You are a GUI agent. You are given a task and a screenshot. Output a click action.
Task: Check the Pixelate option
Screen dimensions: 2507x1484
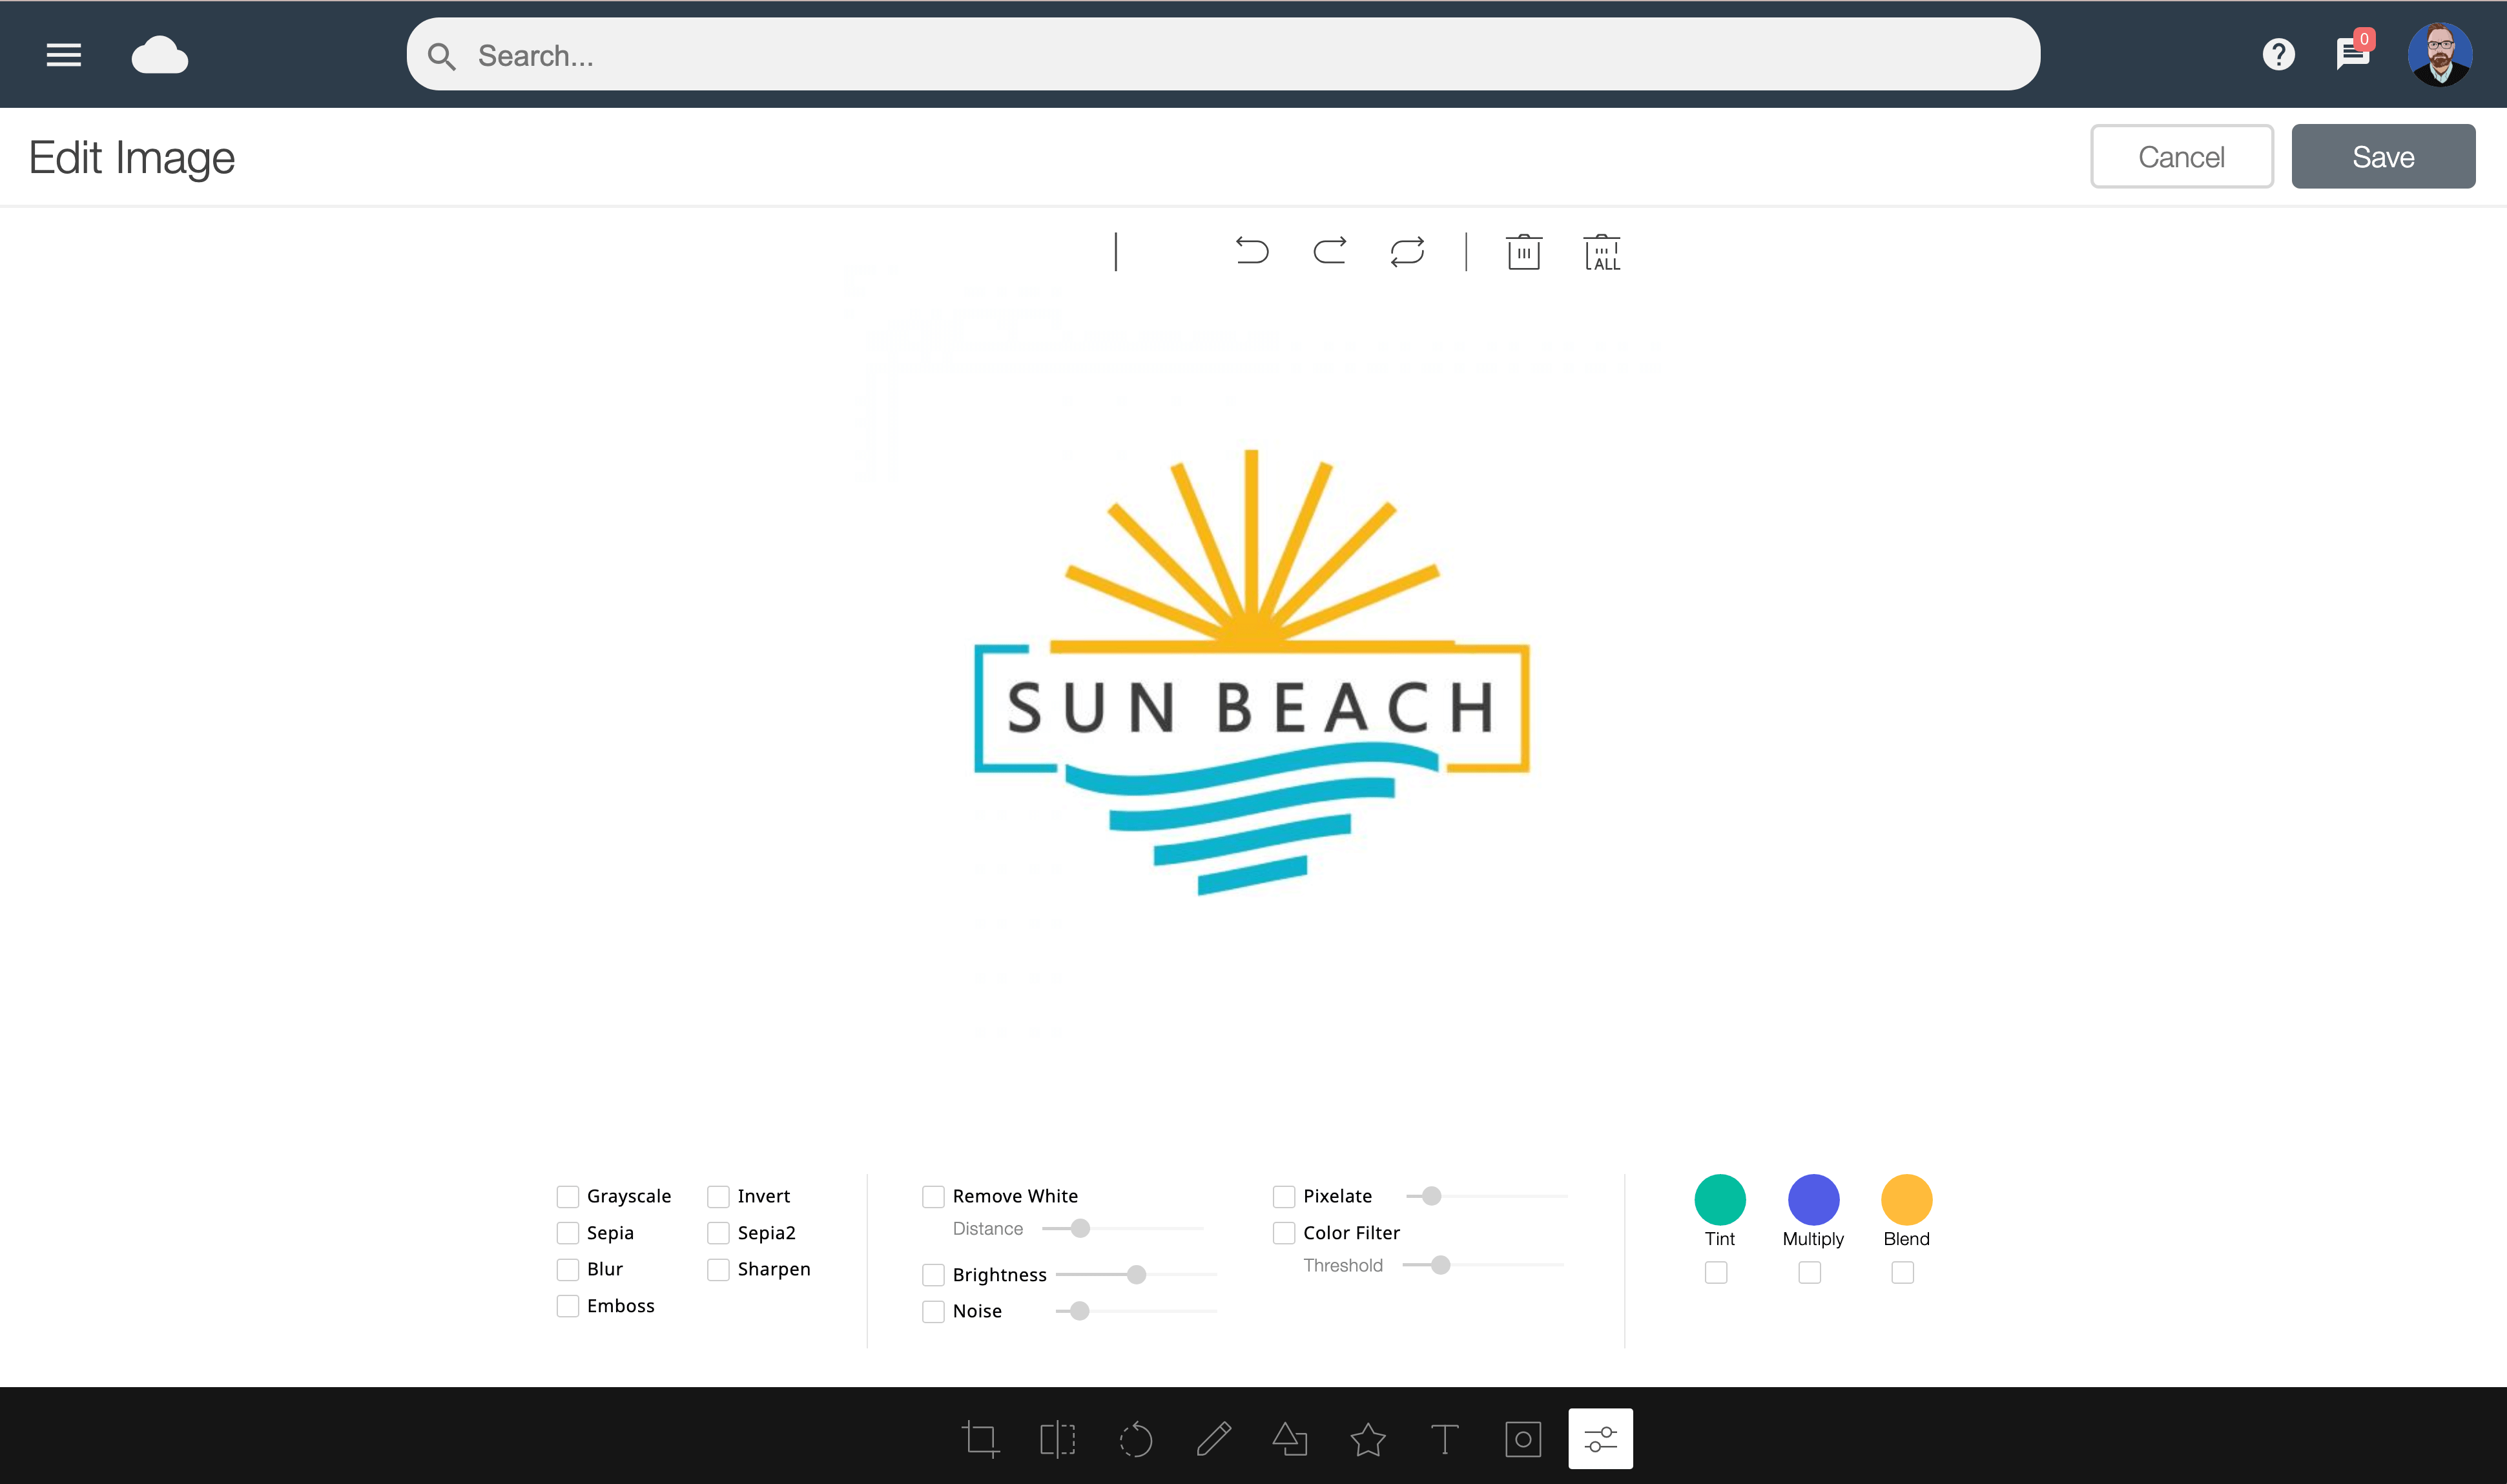tap(1284, 1196)
